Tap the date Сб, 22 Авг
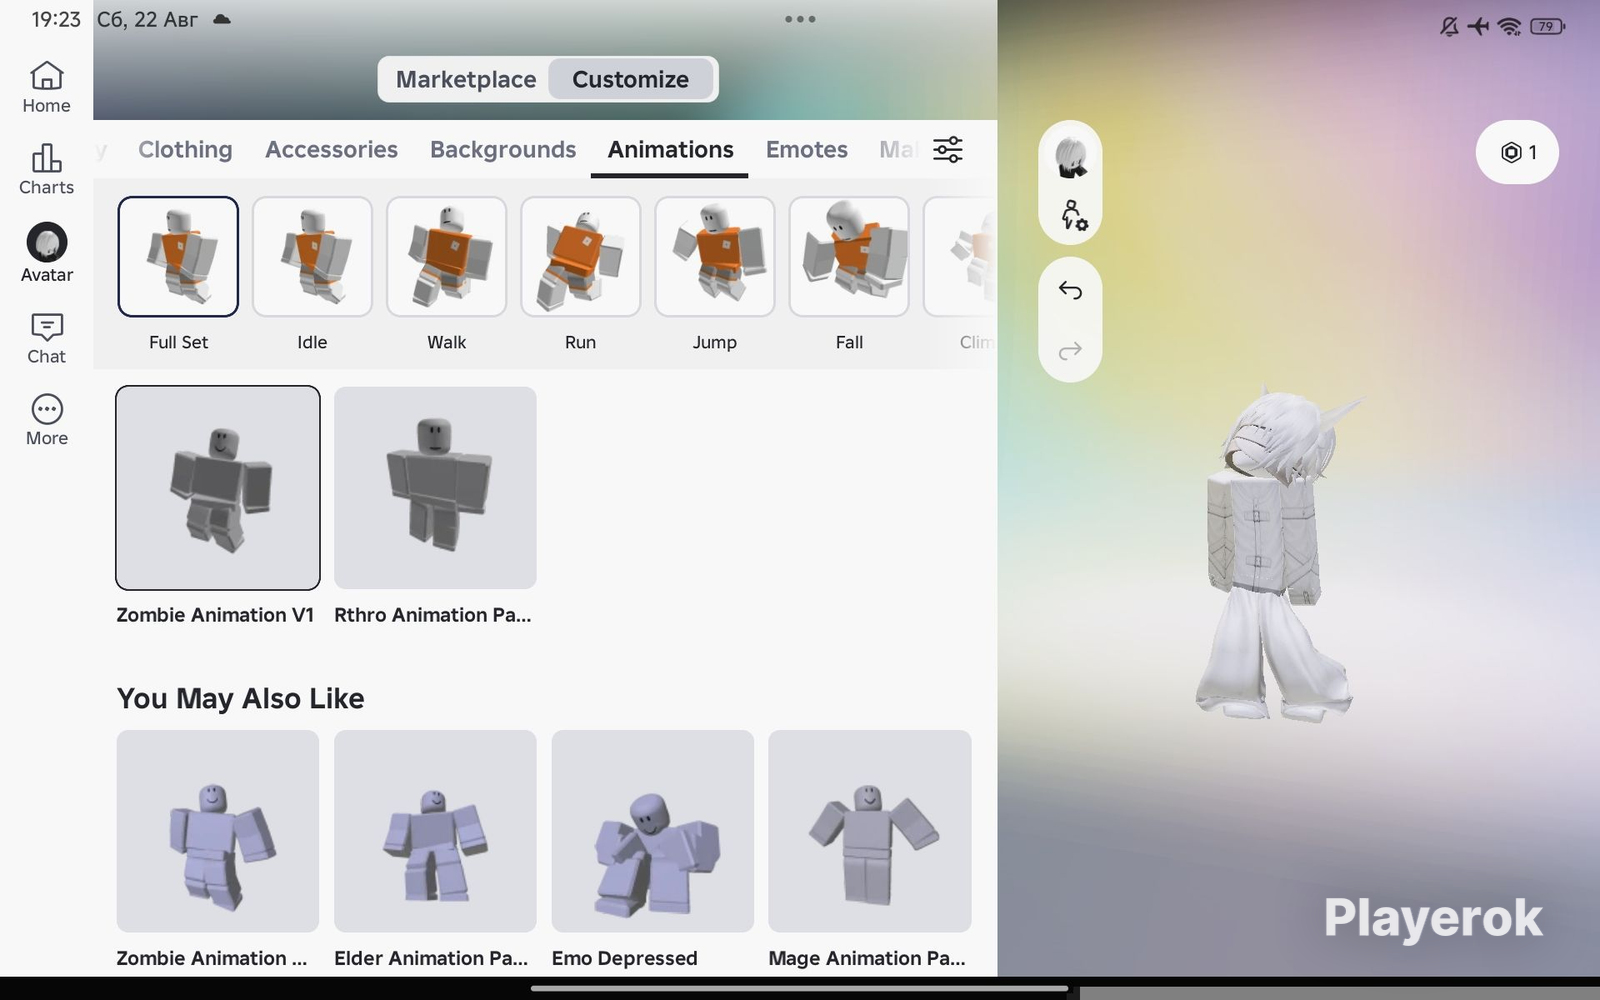Viewport: 1600px width, 1000px height. click(147, 19)
